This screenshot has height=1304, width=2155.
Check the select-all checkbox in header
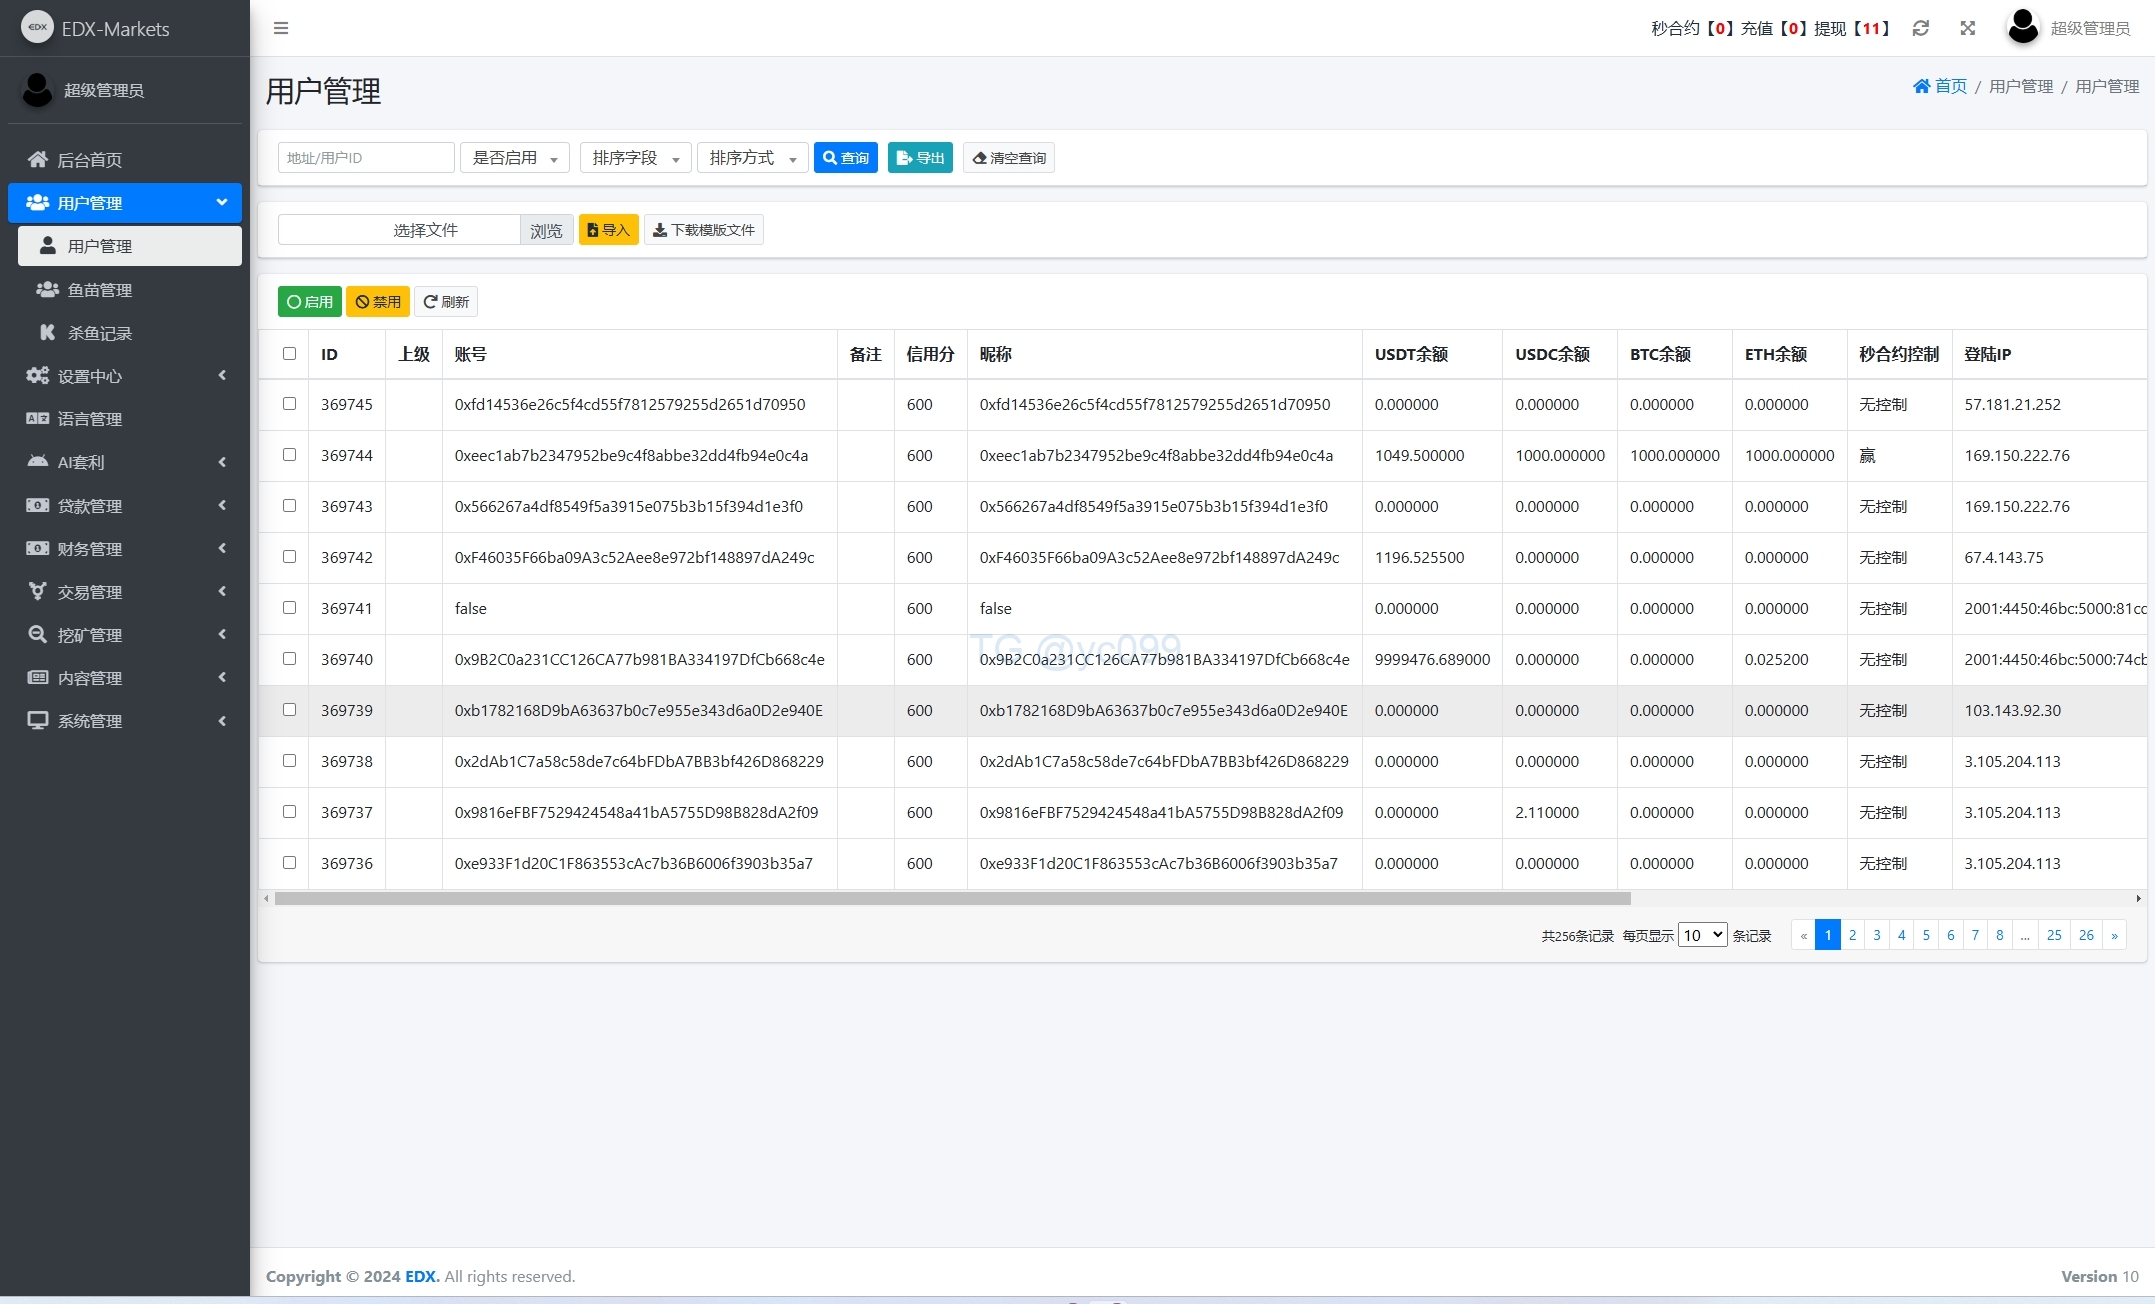tap(289, 353)
